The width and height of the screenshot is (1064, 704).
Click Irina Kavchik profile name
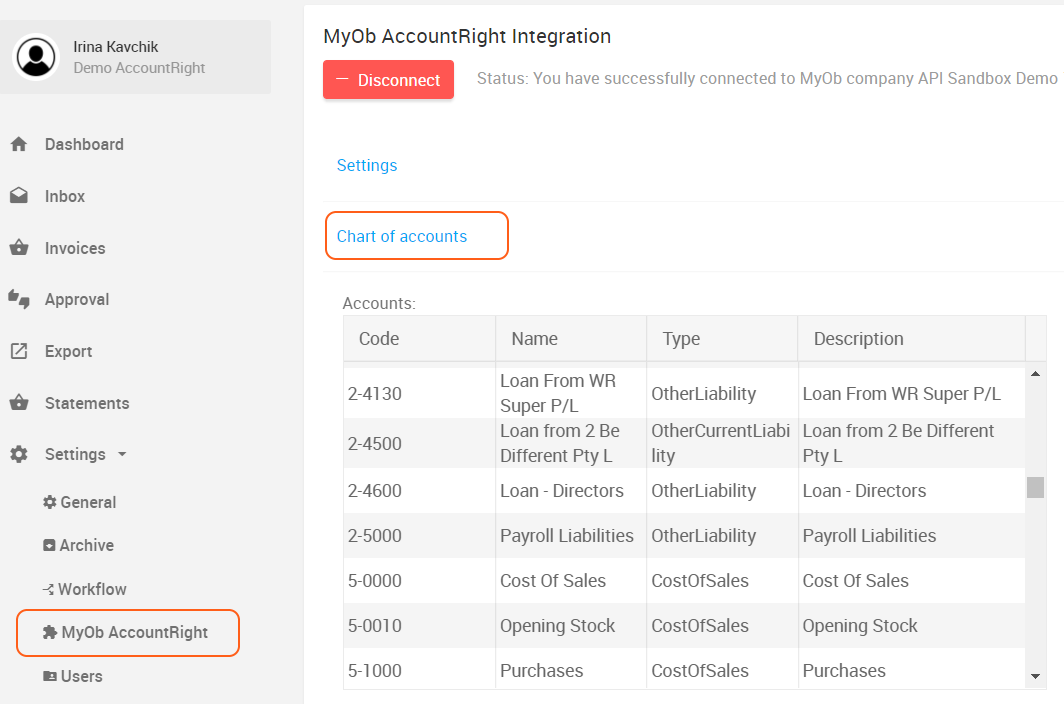click(x=116, y=47)
